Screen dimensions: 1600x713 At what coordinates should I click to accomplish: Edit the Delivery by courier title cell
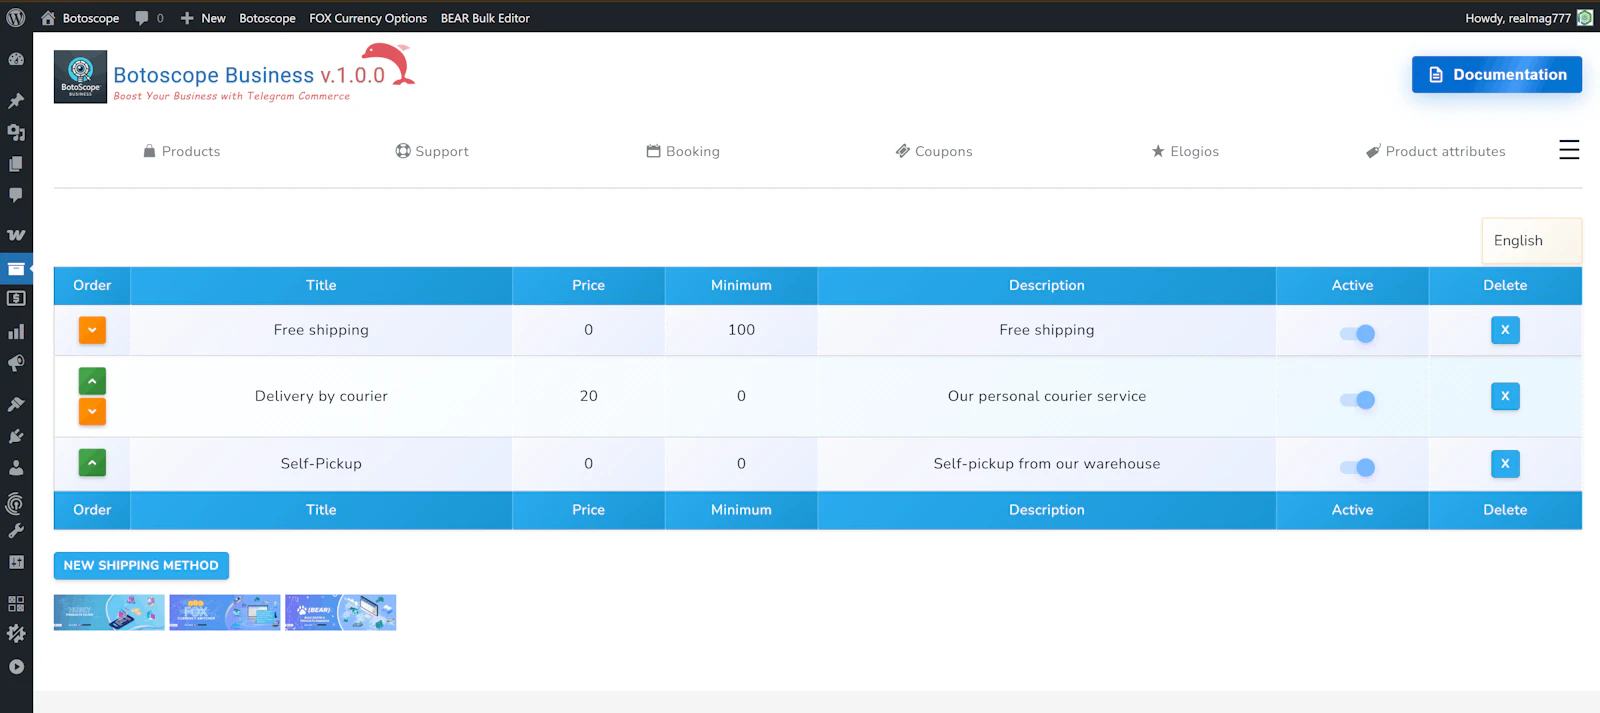(x=321, y=396)
